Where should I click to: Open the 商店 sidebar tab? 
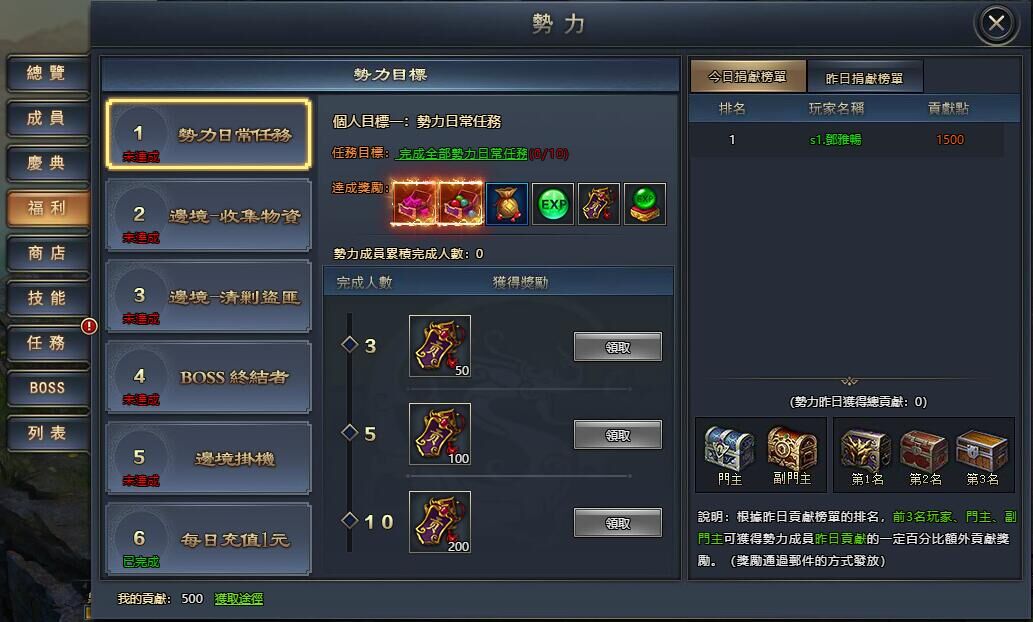[47, 253]
